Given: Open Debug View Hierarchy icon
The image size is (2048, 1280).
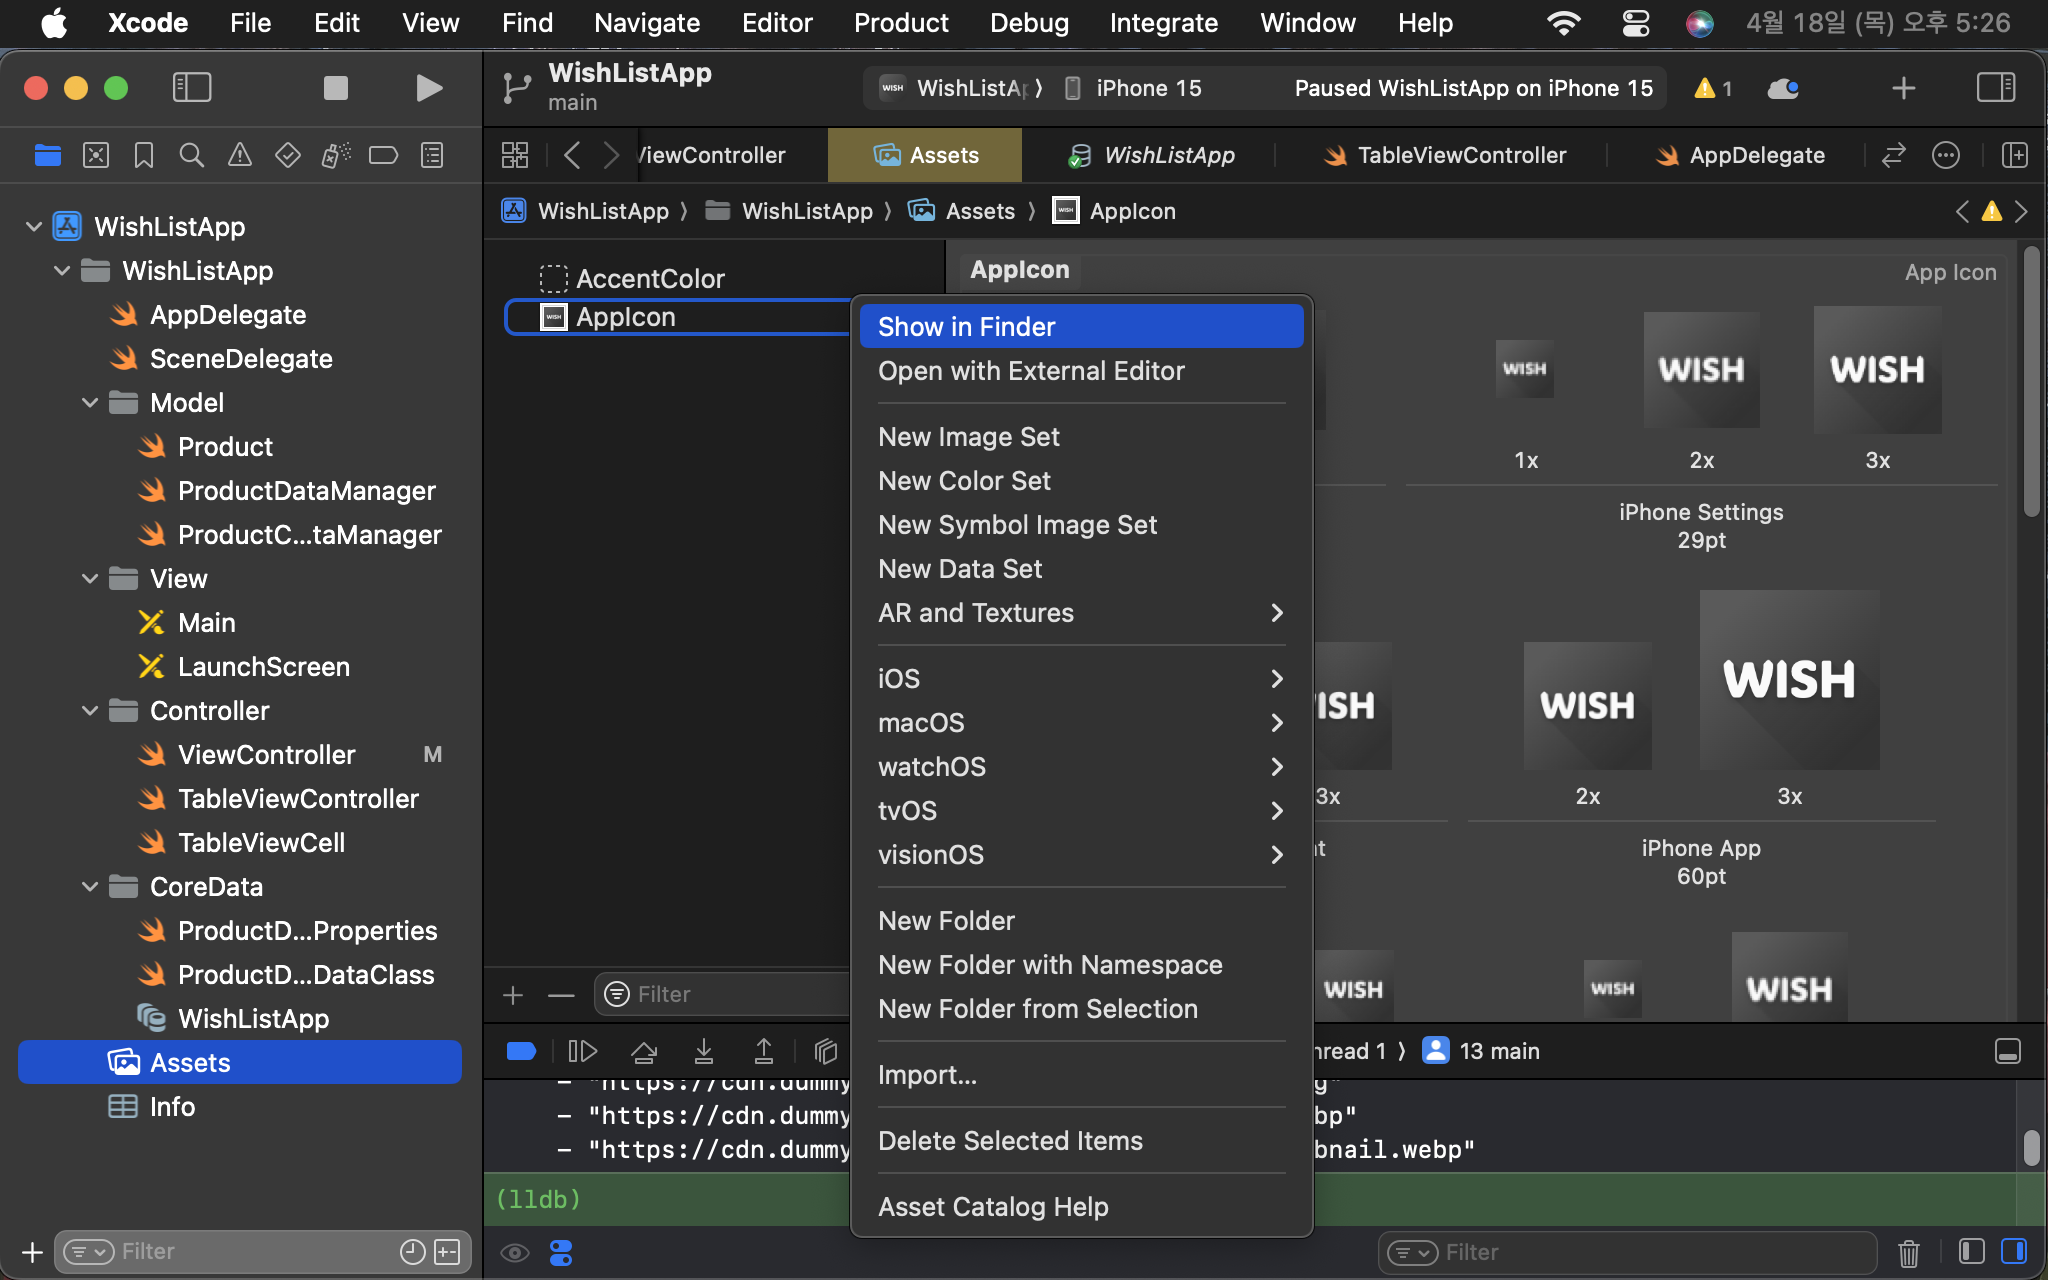Looking at the screenshot, I should [x=826, y=1051].
